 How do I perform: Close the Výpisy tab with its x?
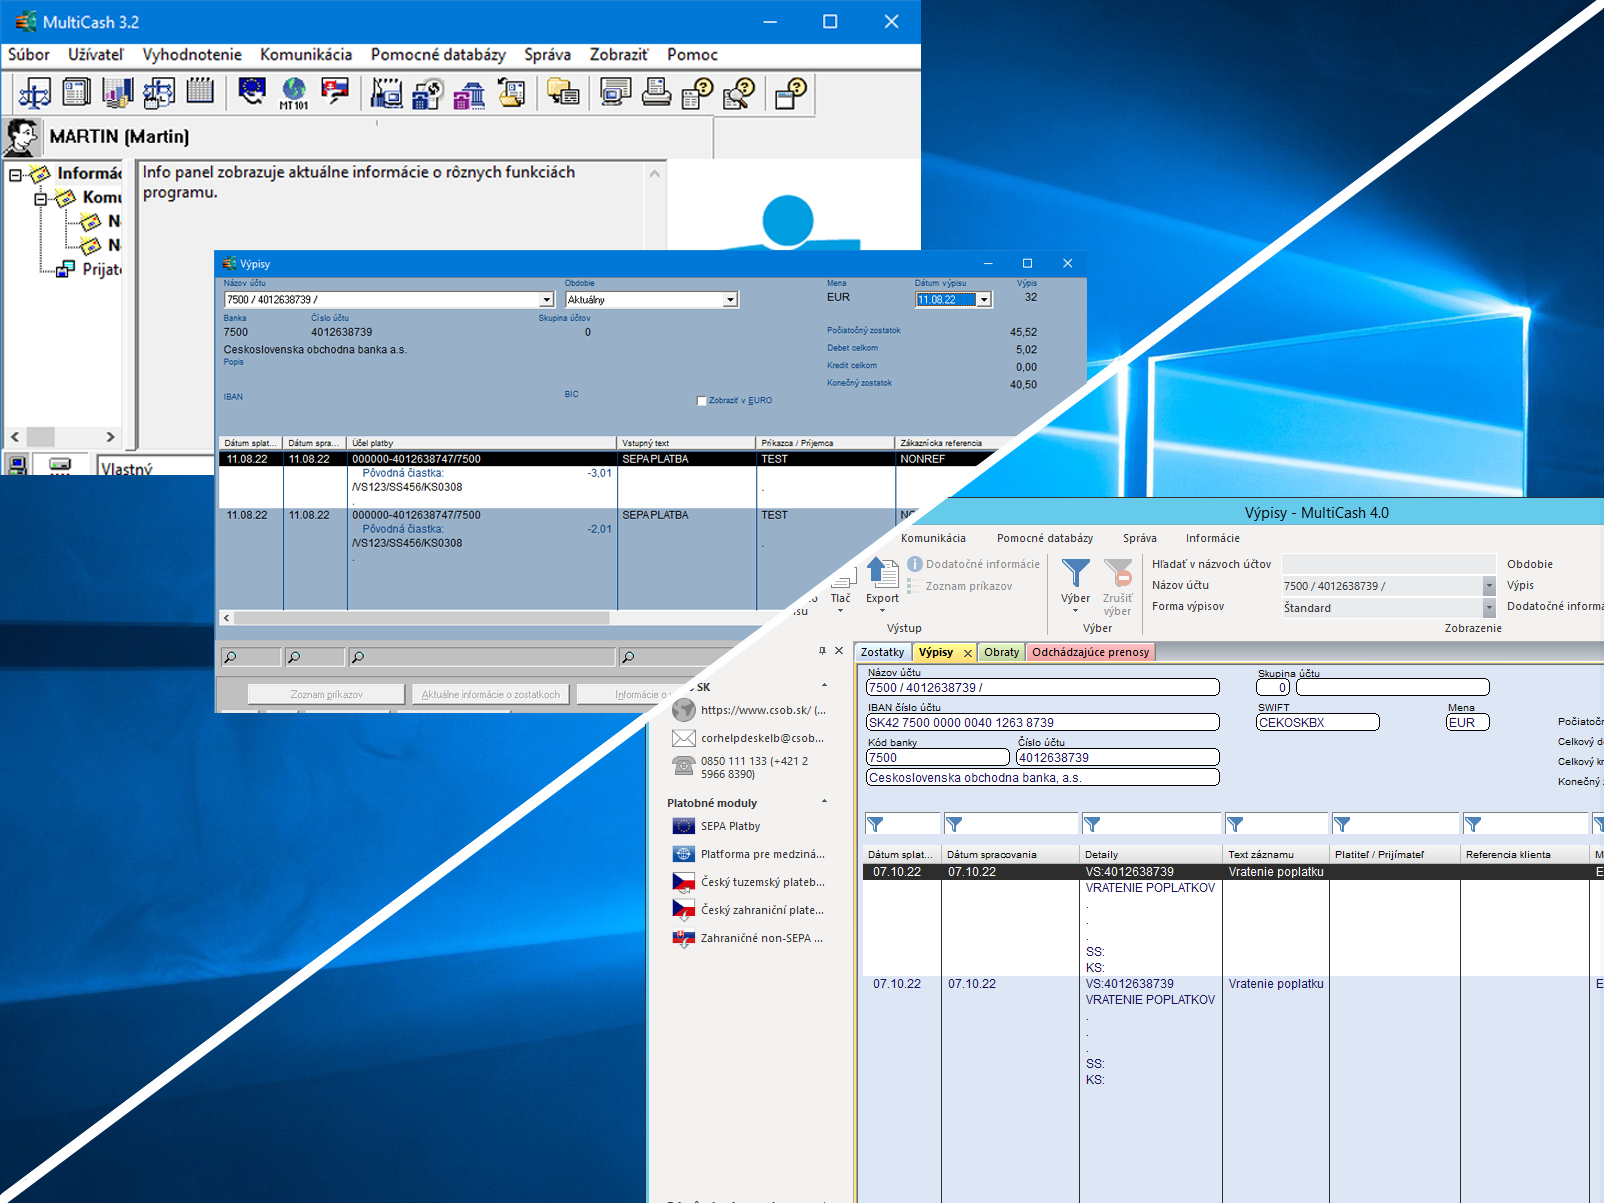(x=967, y=653)
